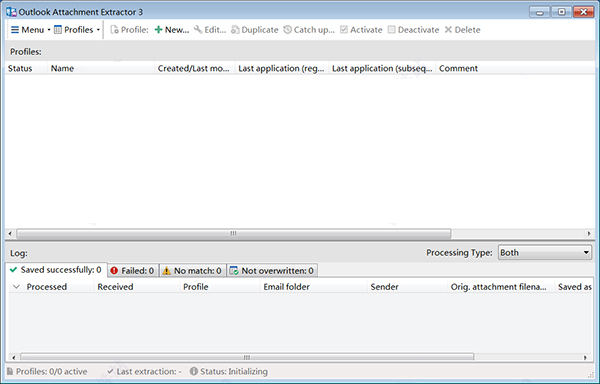Switch to the No match tab
The width and height of the screenshot is (600, 384).
pos(192,271)
